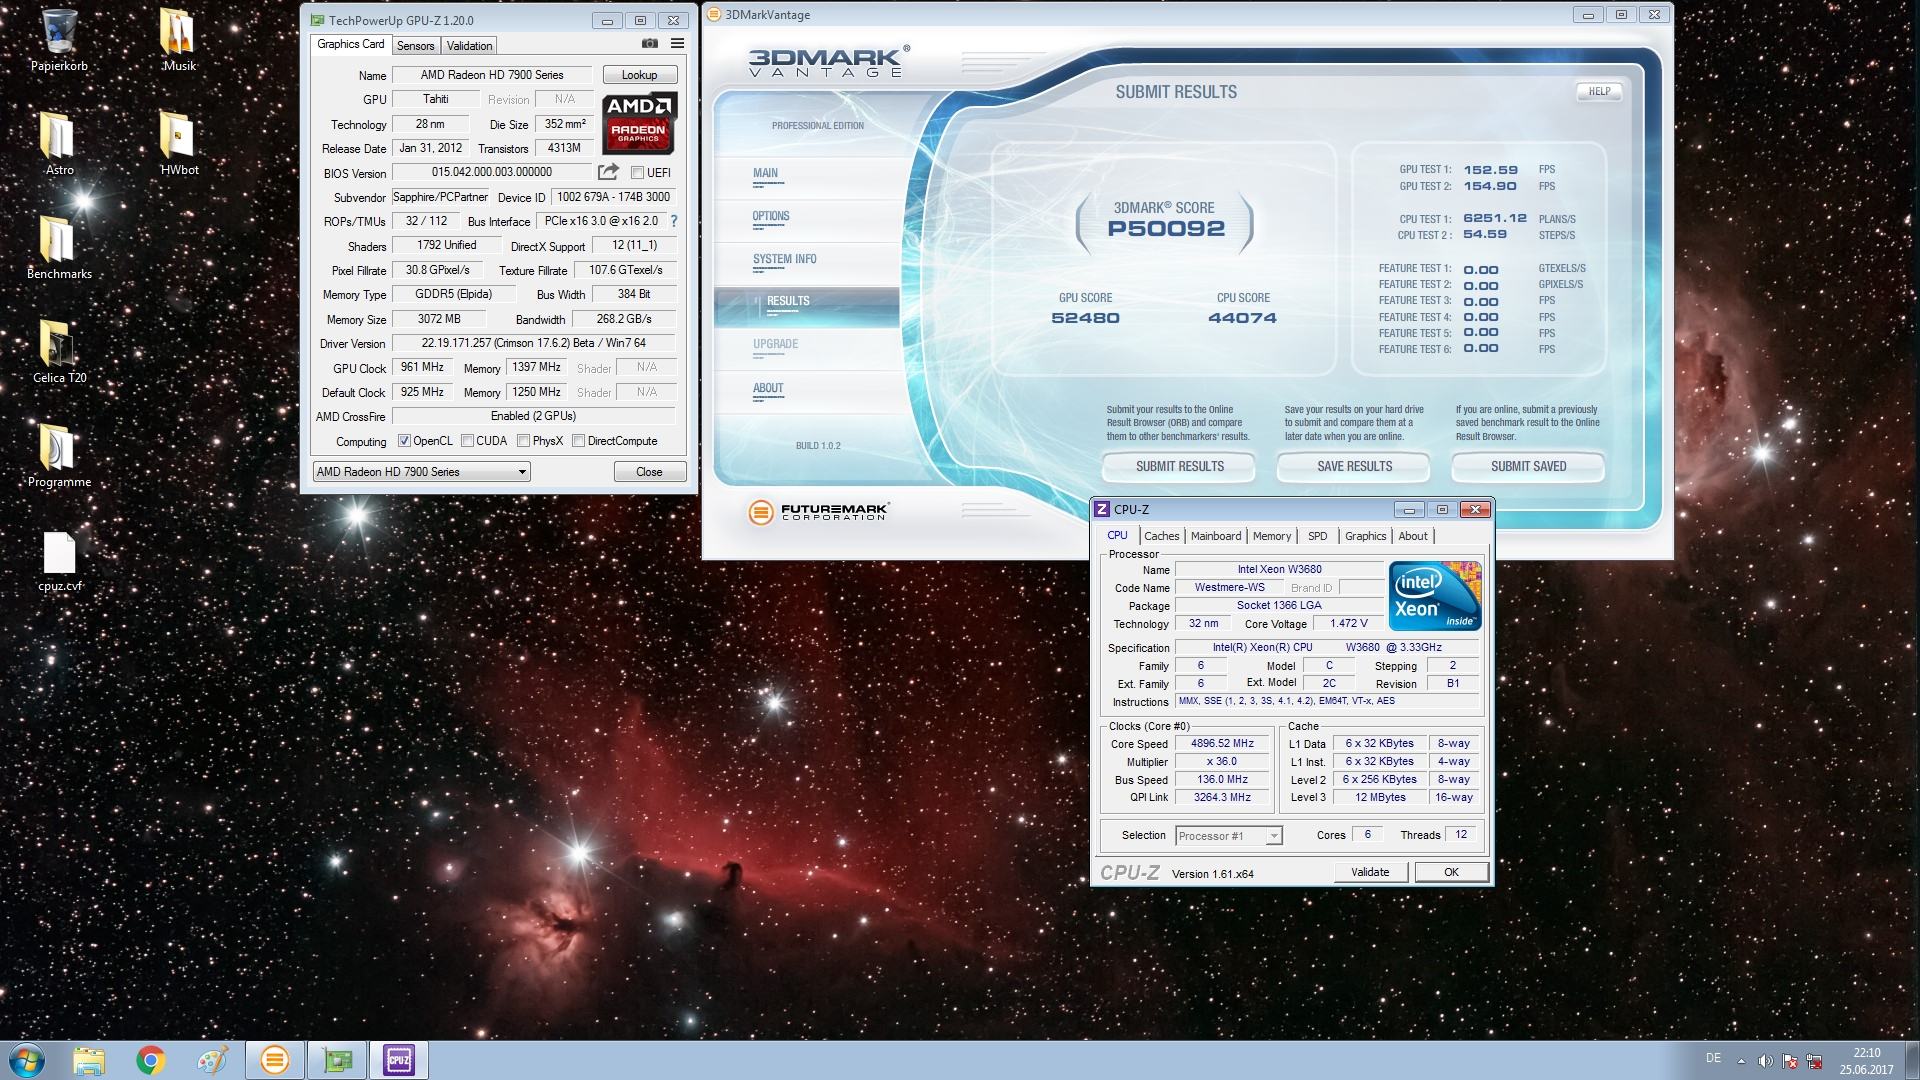Screen dimensions: 1920x1080
Task: Toggle the OpenCL checkbox
Action: tap(404, 441)
